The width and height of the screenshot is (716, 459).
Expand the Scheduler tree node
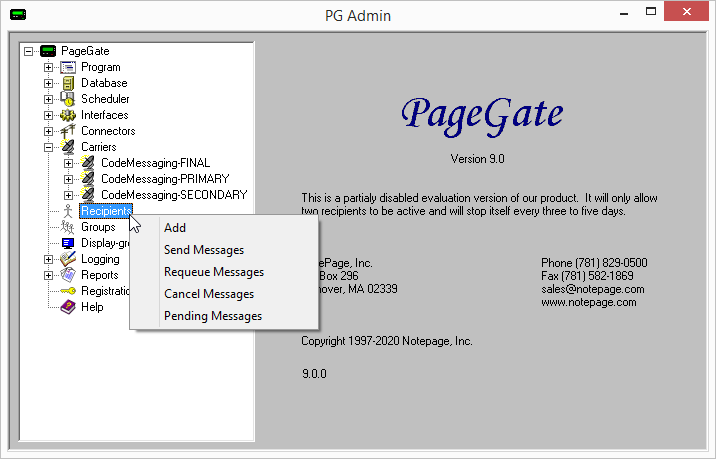48,100
